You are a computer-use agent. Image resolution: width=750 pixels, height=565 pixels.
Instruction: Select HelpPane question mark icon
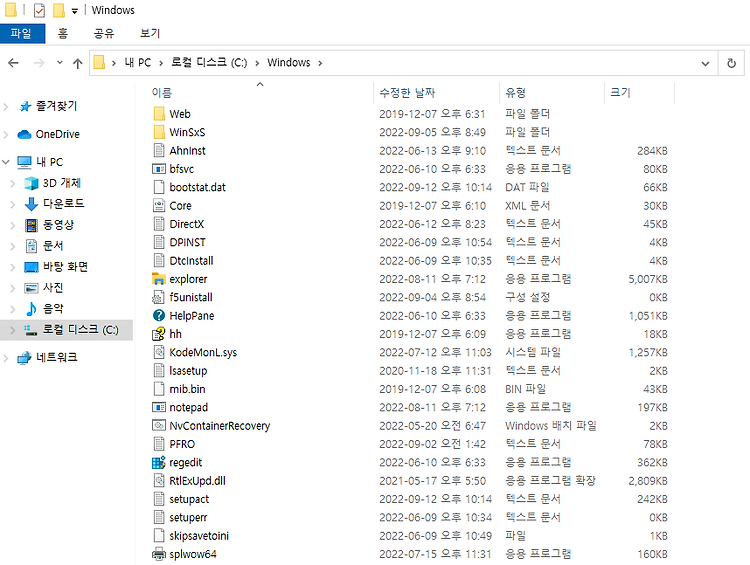(x=159, y=316)
